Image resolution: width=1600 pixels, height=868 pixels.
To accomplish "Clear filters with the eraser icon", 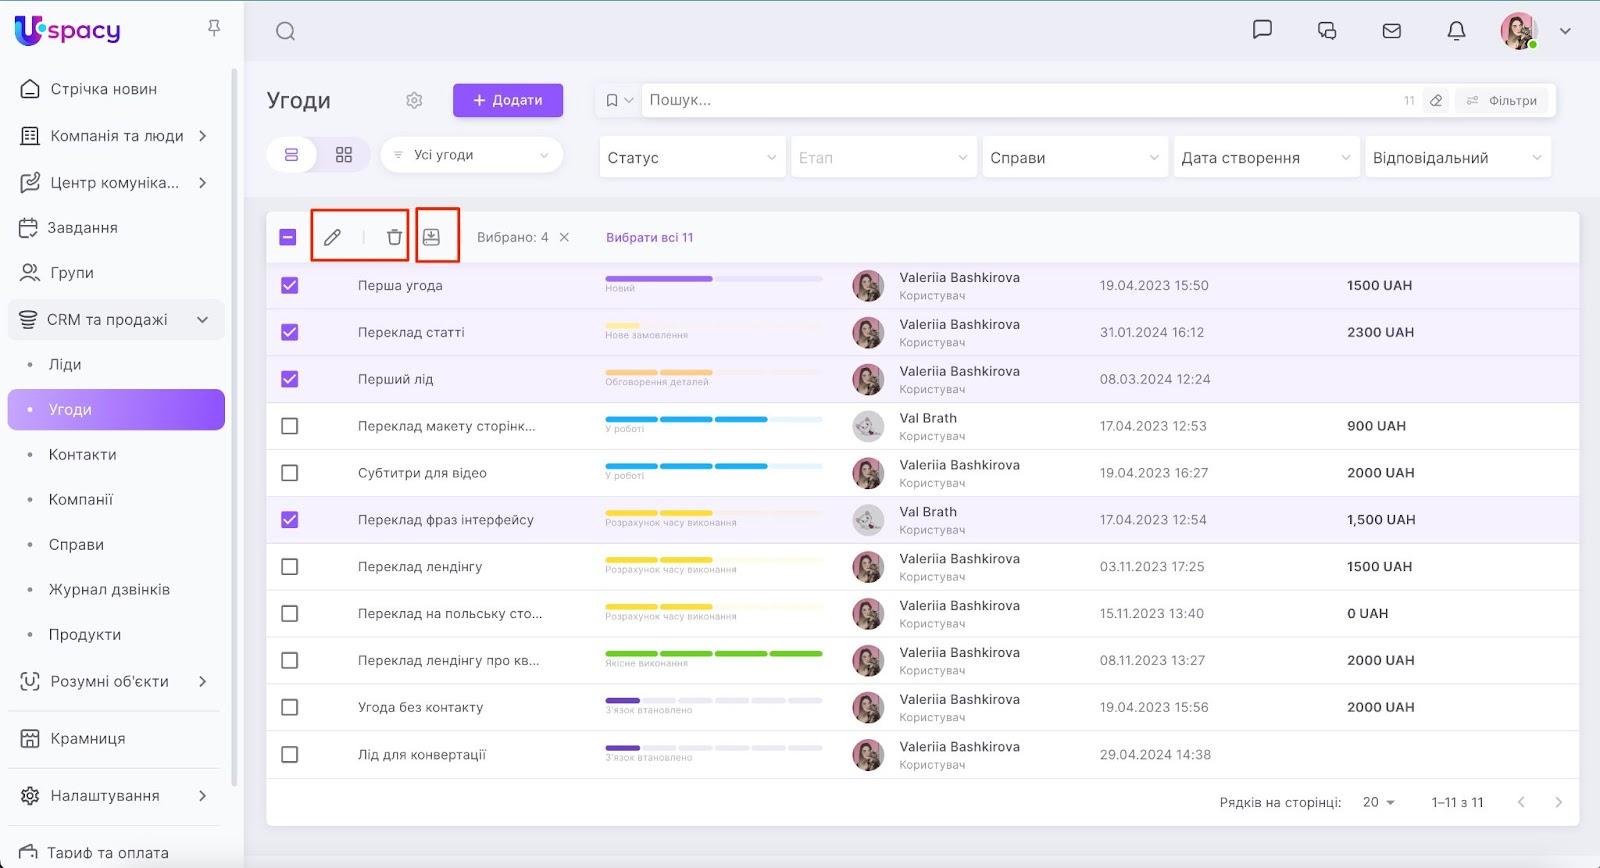I will pos(1436,100).
